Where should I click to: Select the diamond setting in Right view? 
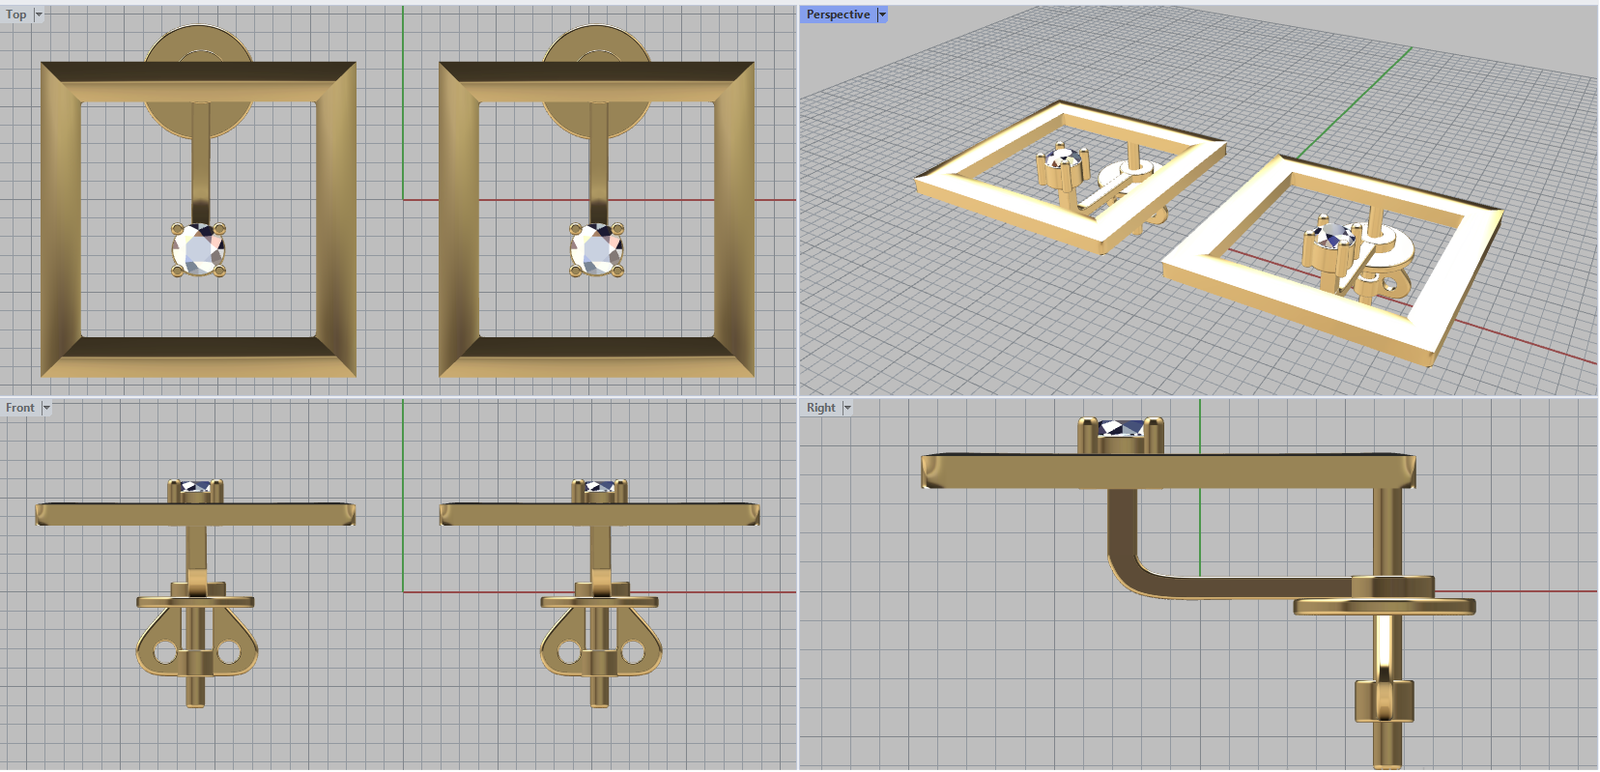(x=1121, y=435)
